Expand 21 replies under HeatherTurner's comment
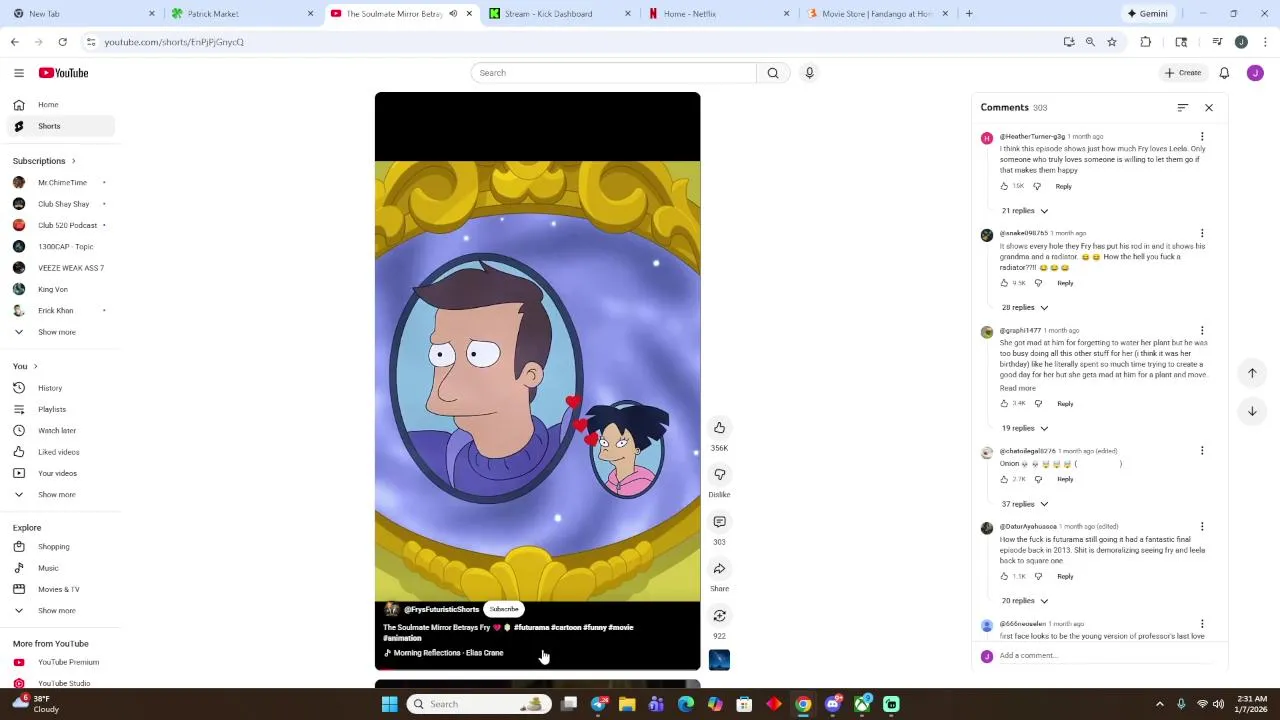The height and width of the screenshot is (720, 1280). (x=1025, y=211)
